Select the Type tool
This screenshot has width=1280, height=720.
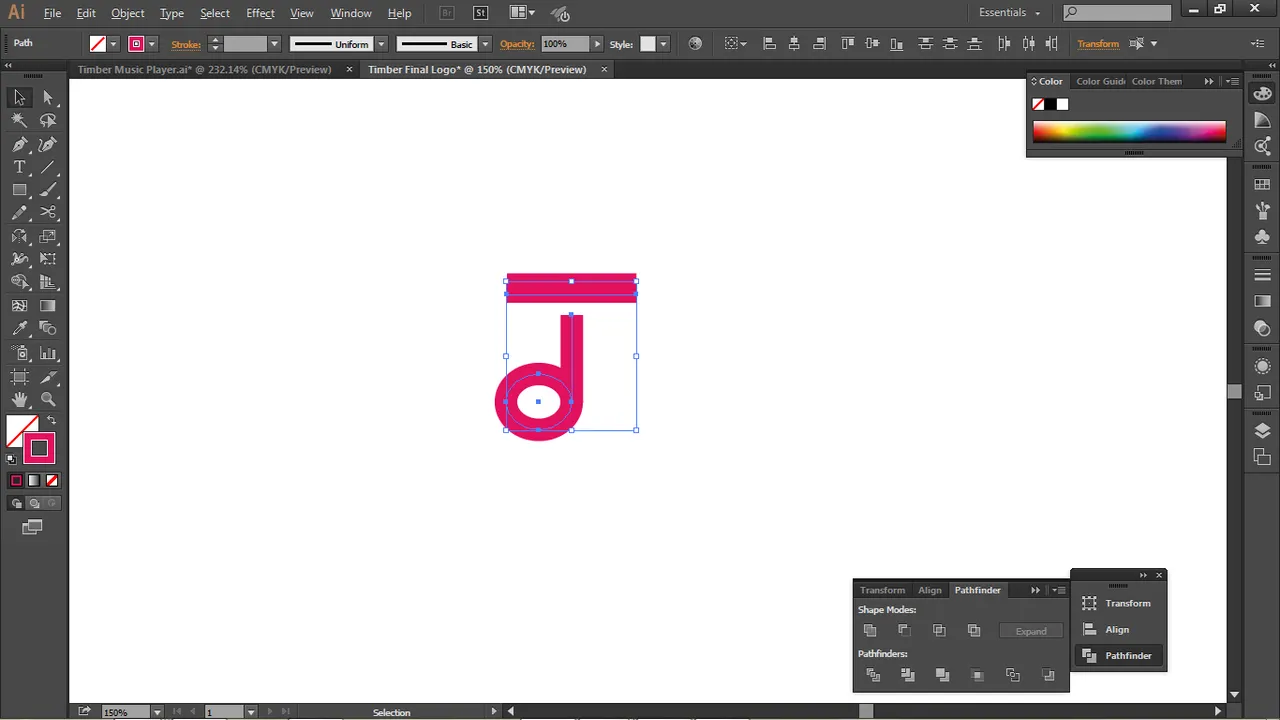19,167
